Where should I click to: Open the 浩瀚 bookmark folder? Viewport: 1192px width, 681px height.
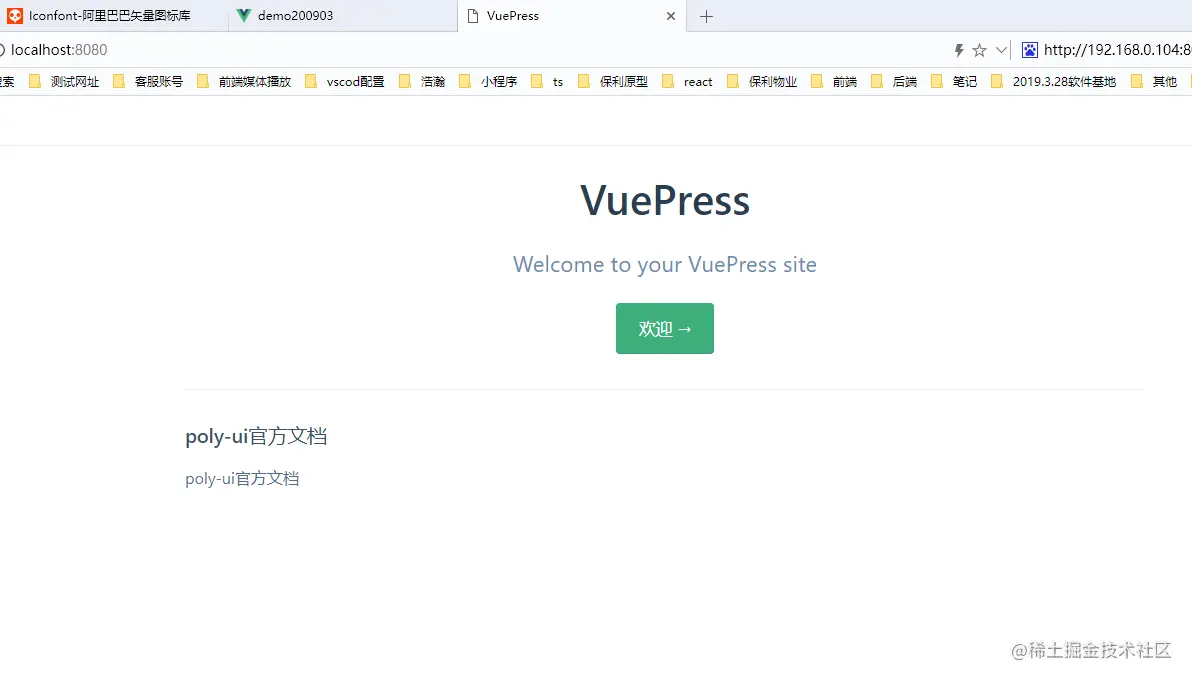click(x=422, y=81)
